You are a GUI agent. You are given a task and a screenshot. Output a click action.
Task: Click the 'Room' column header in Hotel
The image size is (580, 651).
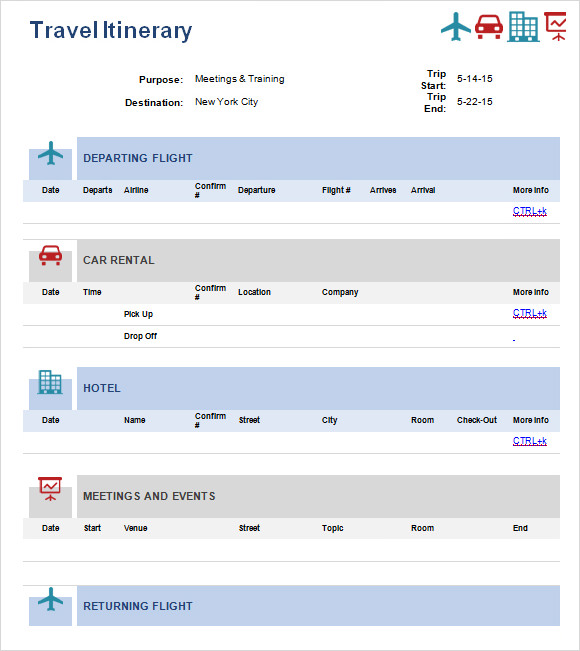pyautogui.click(x=423, y=420)
